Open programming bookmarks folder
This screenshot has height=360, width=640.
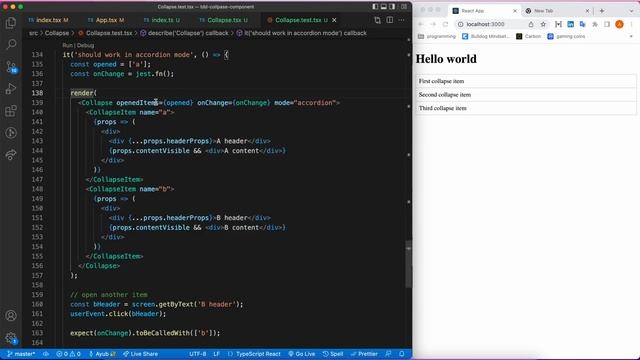click(437, 36)
